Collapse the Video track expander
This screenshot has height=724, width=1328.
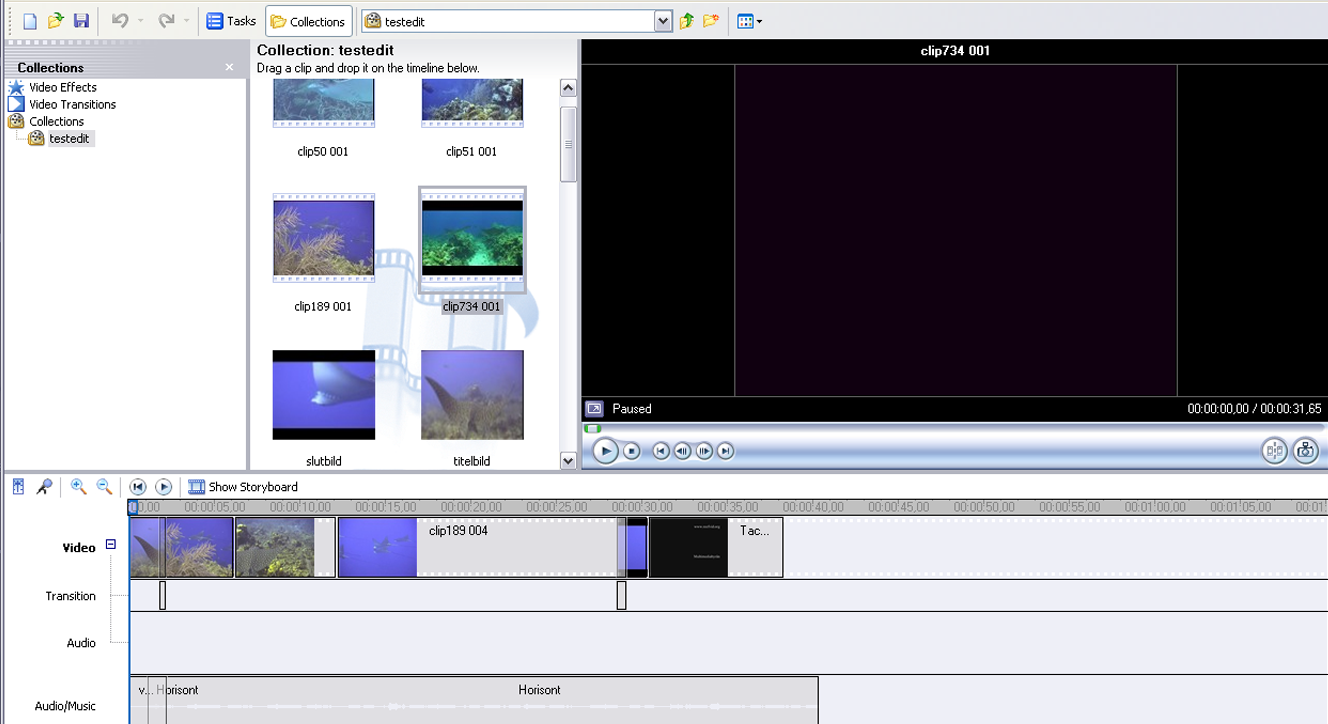(111, 545)
